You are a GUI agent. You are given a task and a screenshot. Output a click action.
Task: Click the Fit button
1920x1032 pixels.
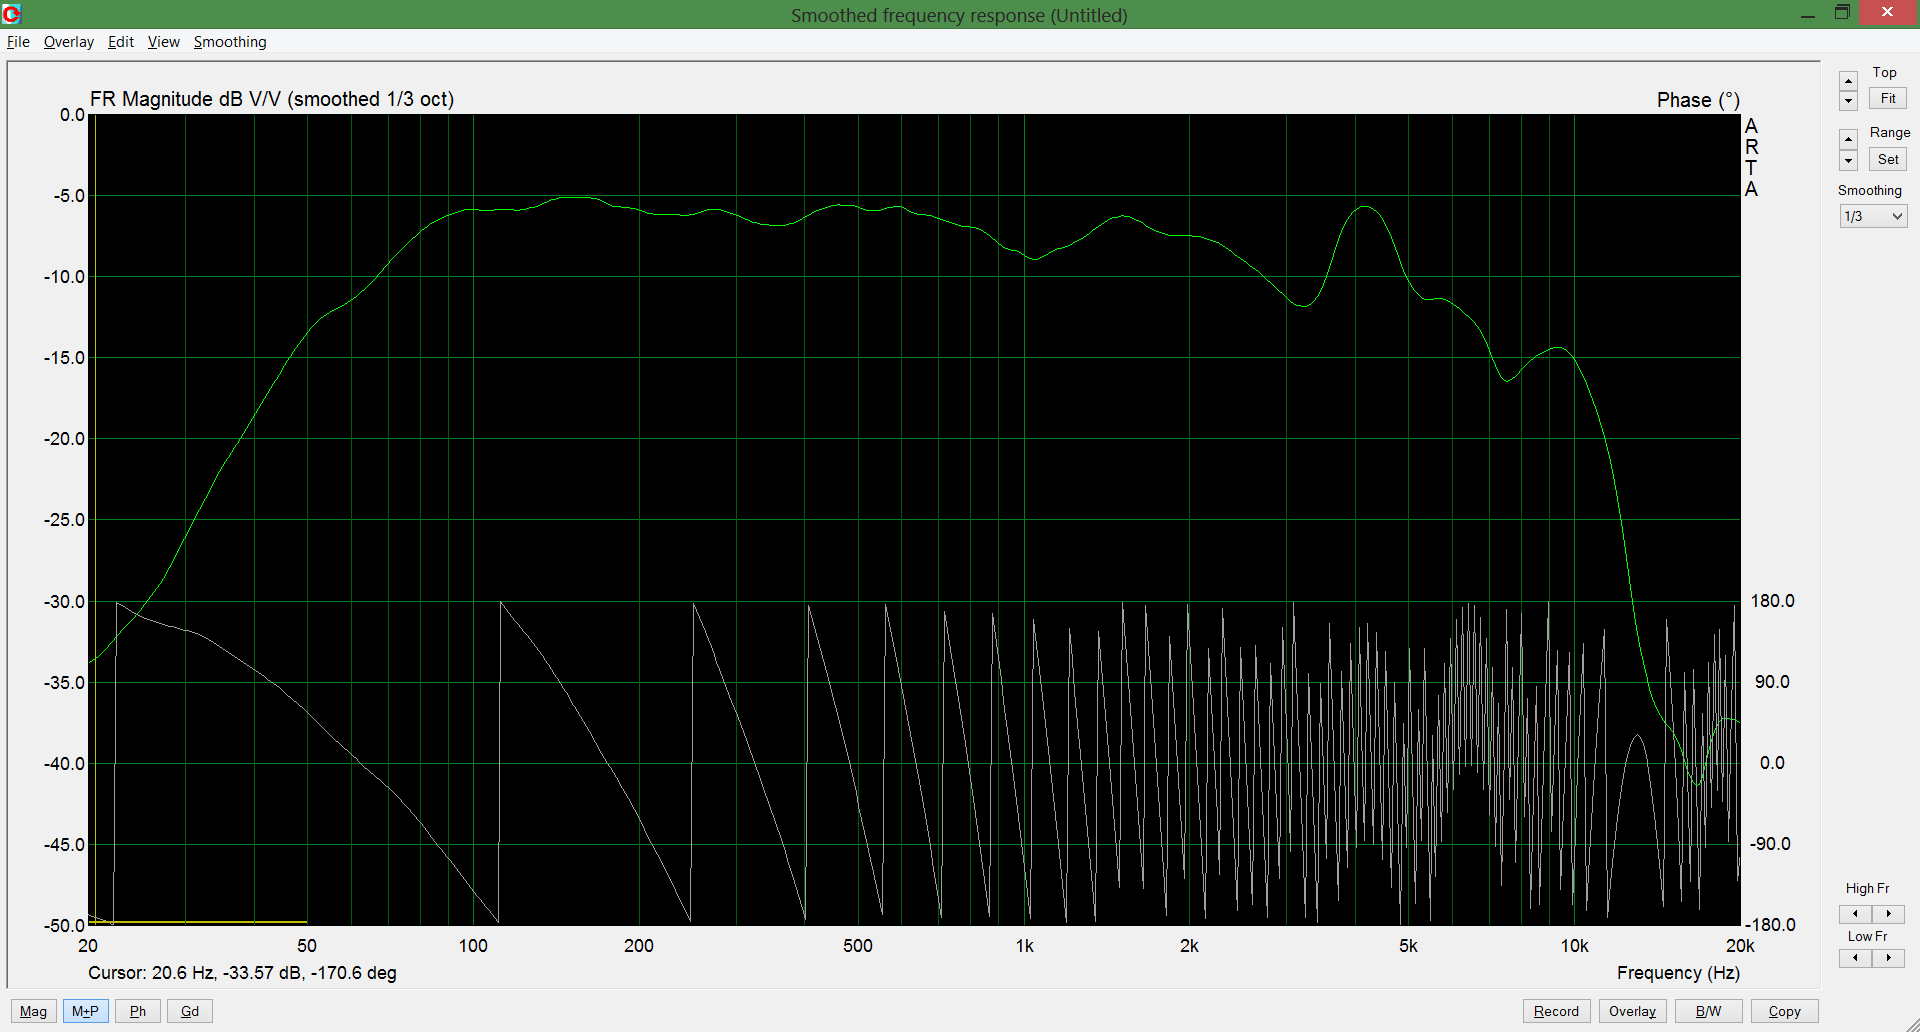pyautogui.click(x=1888, y=99)
